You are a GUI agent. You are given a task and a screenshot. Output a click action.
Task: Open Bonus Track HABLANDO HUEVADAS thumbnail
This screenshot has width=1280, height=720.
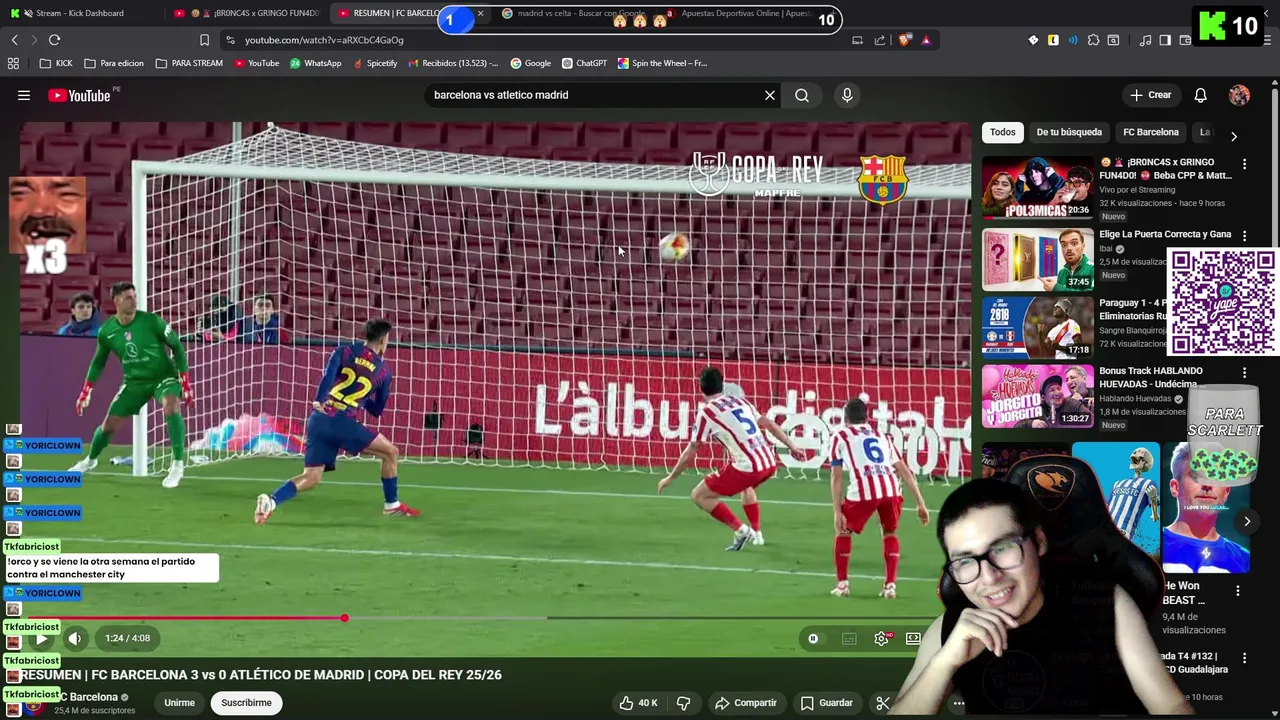point(1037,396)
